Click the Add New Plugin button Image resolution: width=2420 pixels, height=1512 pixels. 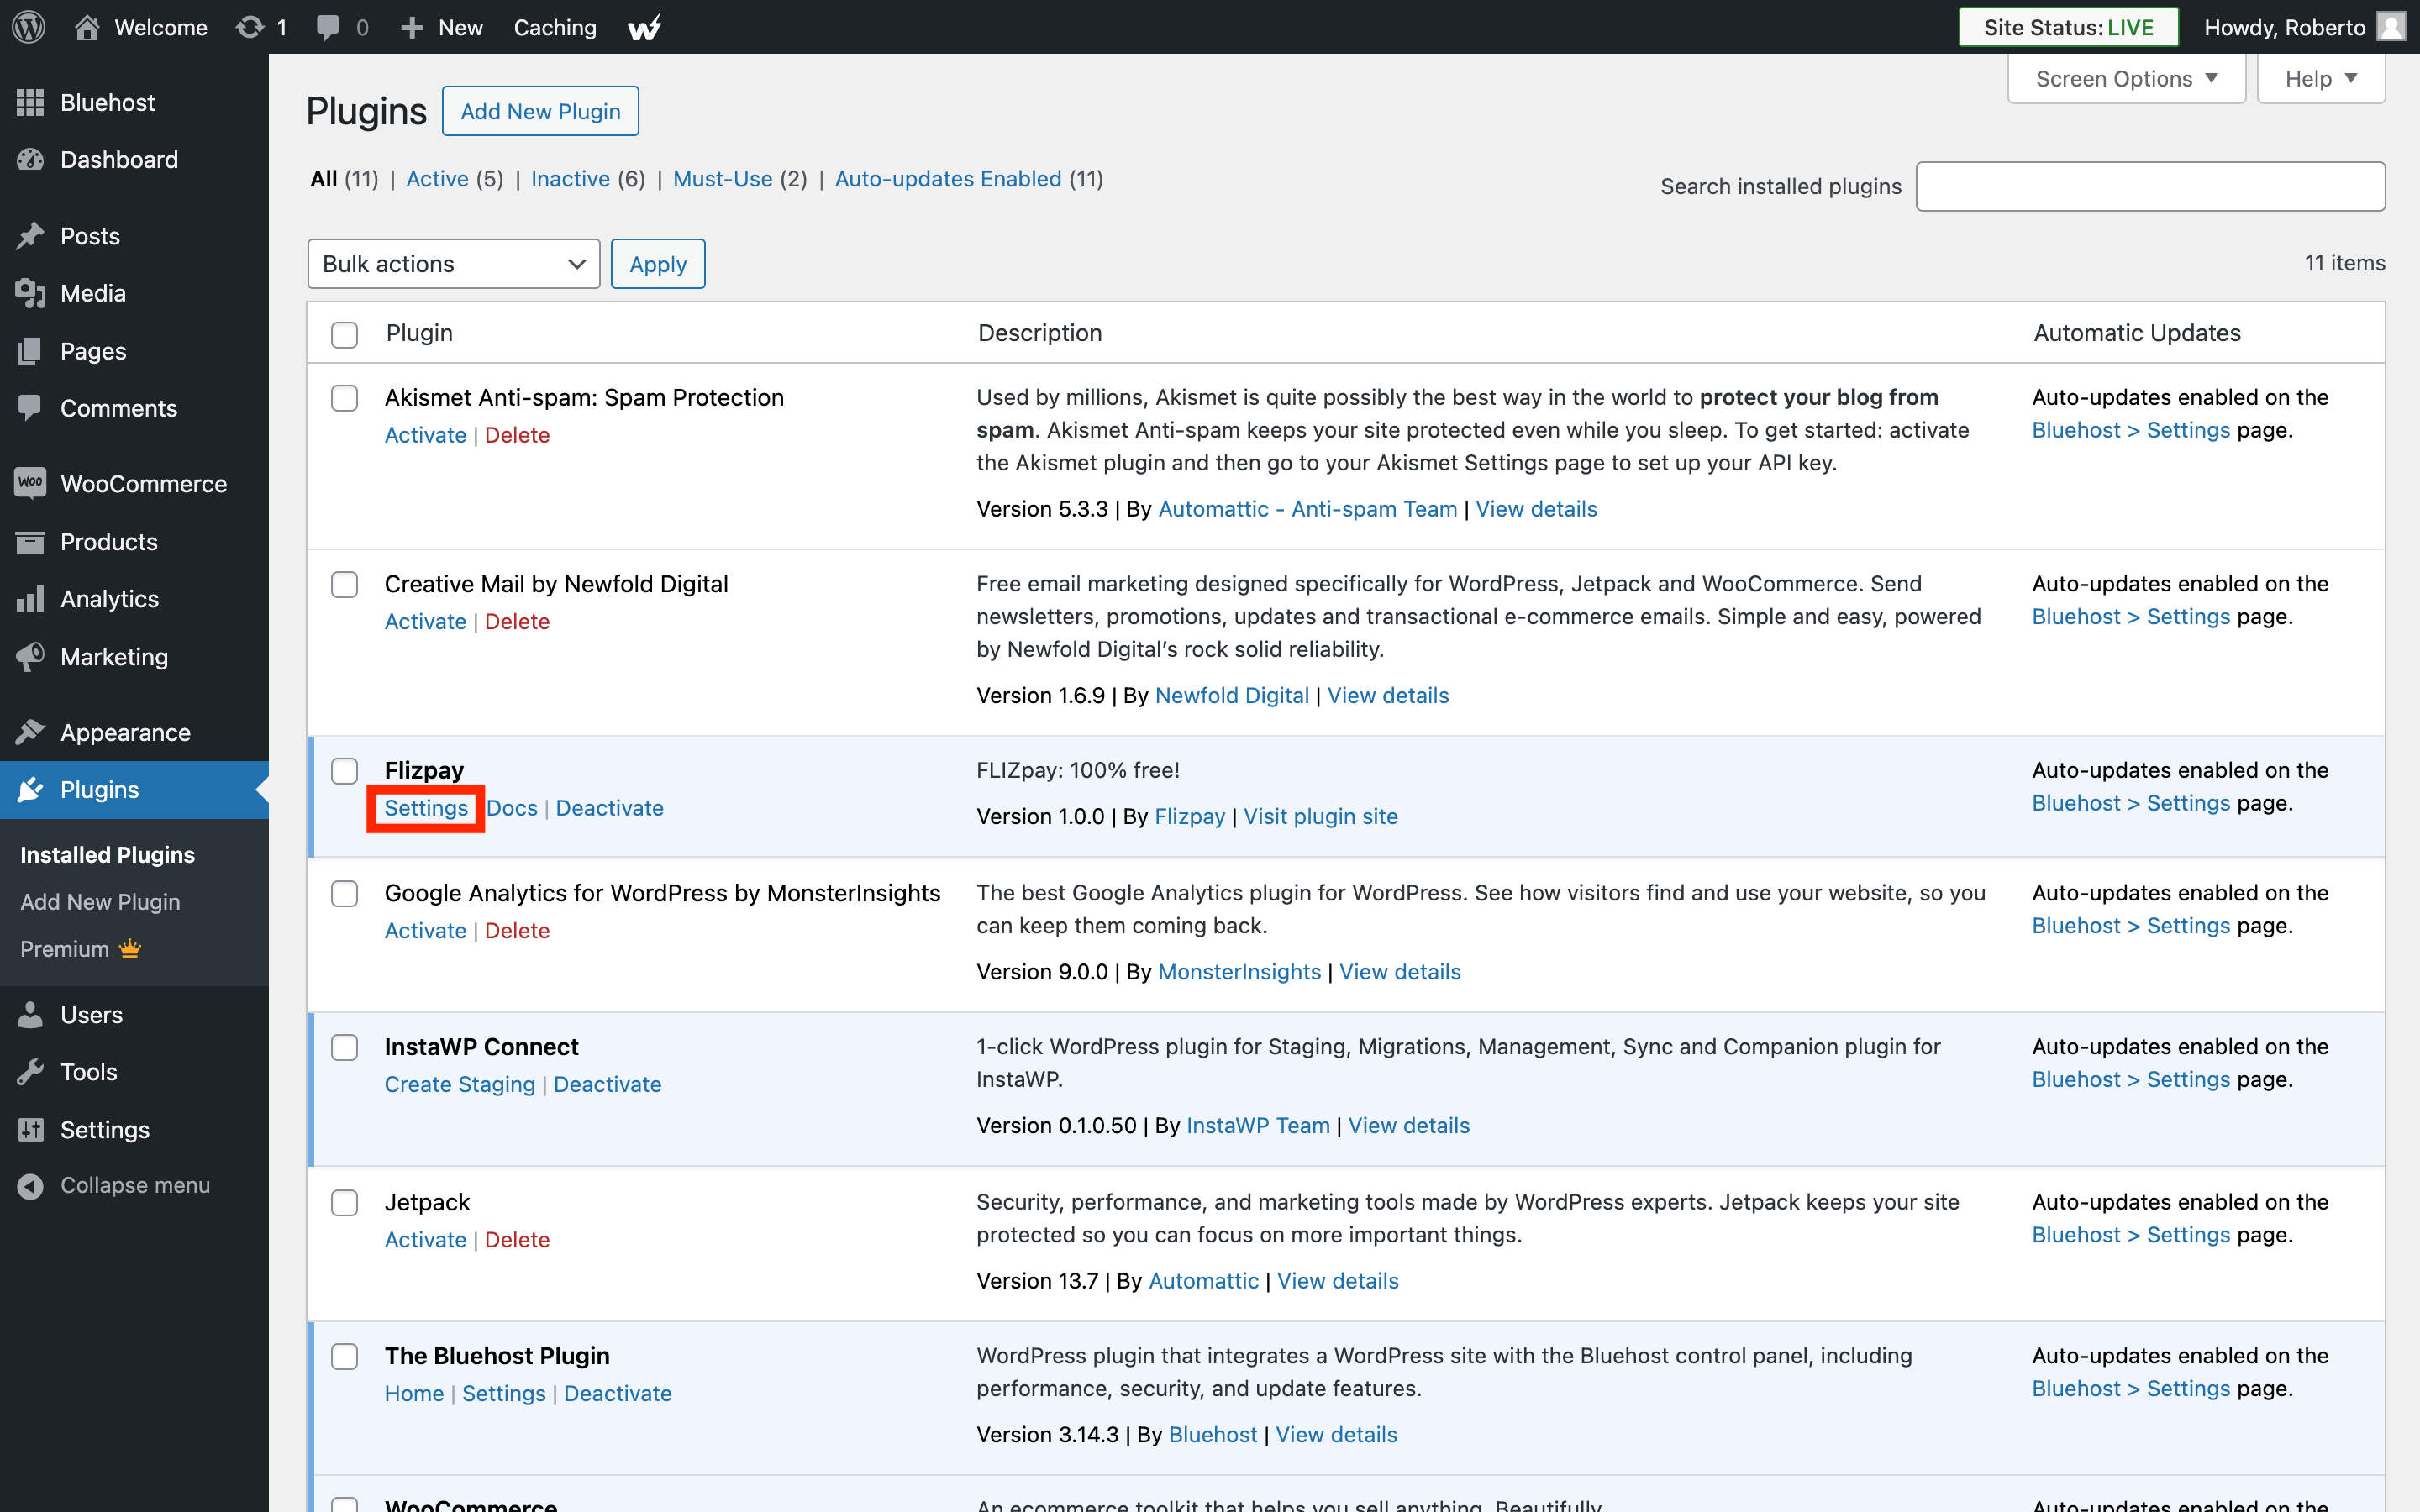coord(540,111)
